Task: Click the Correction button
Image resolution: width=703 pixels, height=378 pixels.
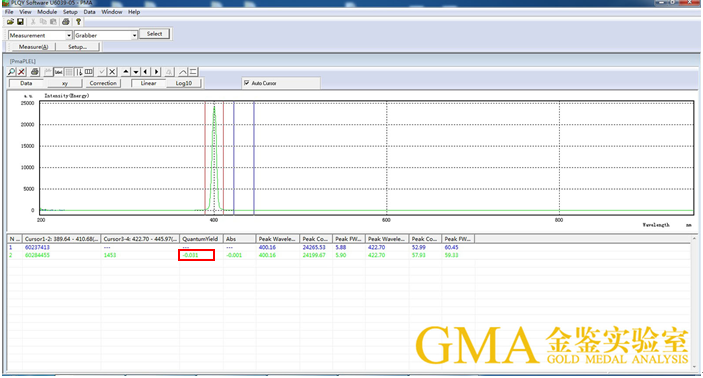Action: pyautogui.click(x=103, y=83)
